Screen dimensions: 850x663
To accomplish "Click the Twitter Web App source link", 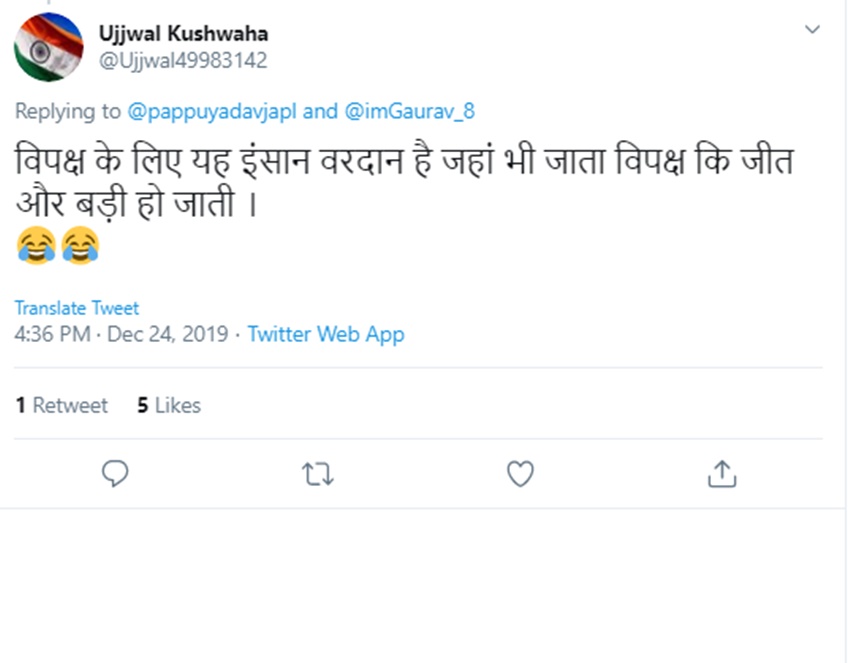I will pyautogui.click(x=326, y=334).
